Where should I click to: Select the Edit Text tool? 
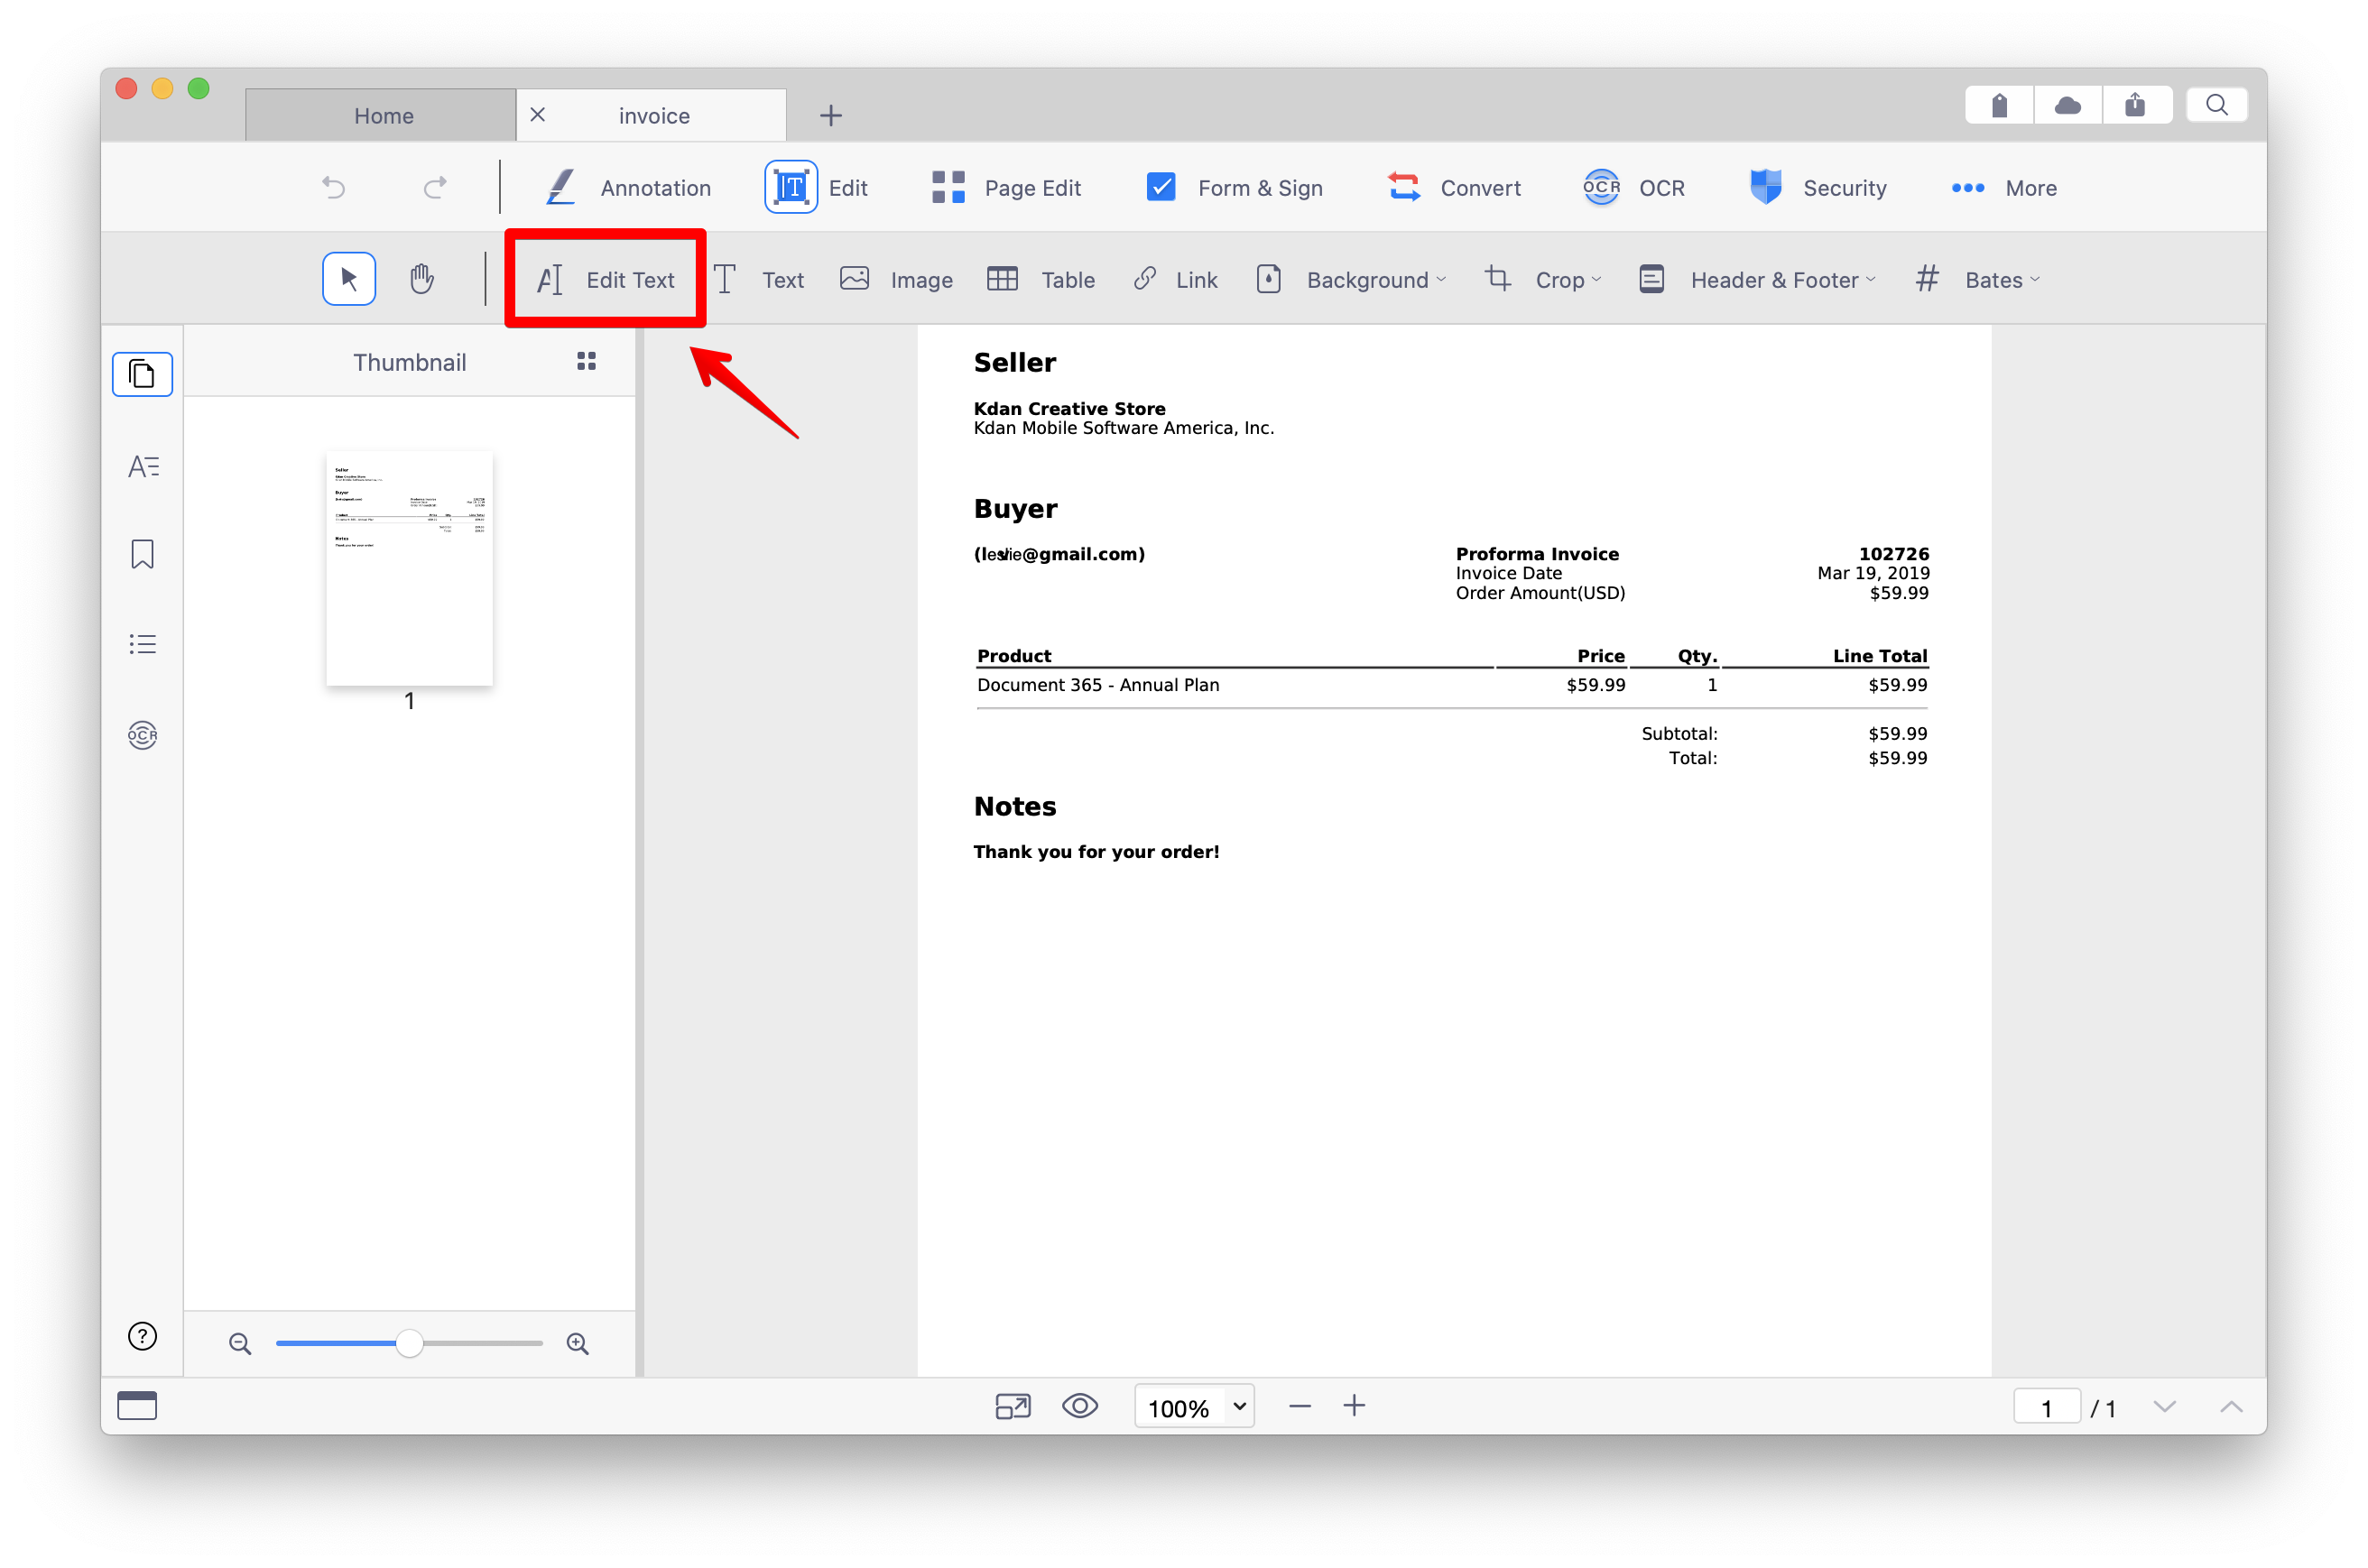(606, 280)
